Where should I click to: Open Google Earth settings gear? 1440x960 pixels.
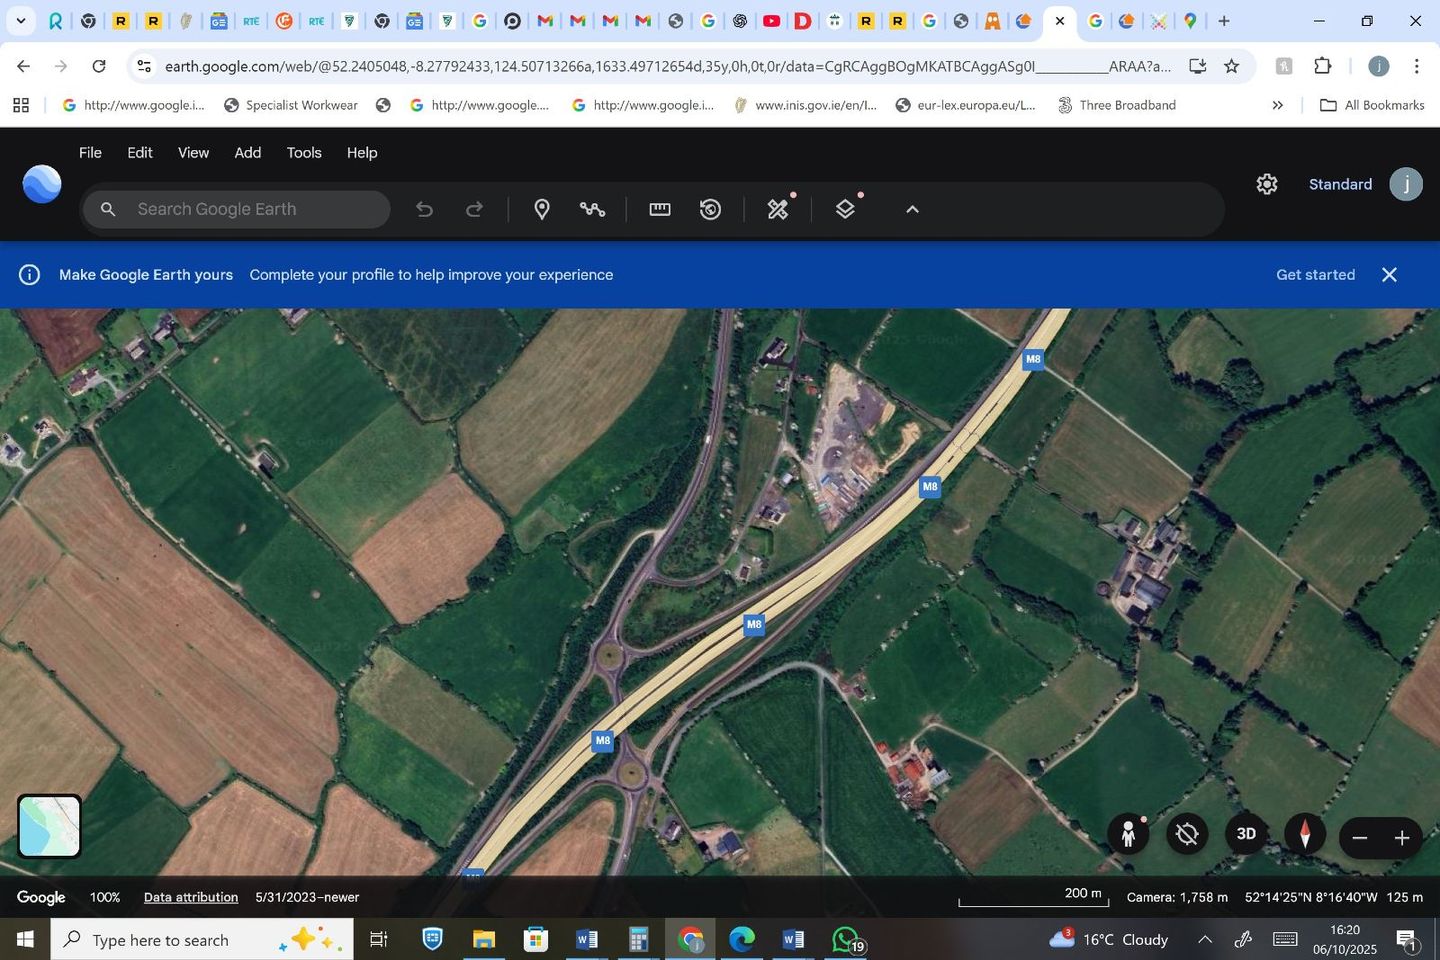[x=1267, y=184]
